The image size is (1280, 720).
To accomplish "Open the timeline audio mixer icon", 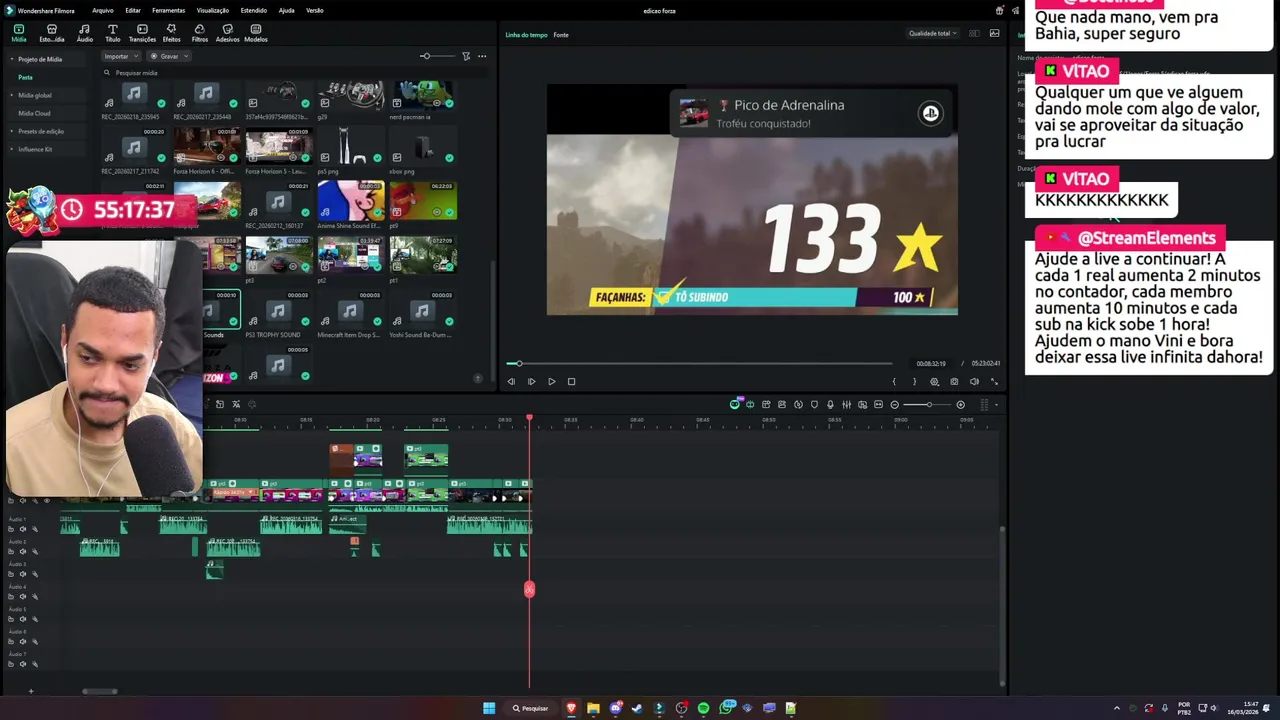I will pyautogui.click(x=846, y=404).
